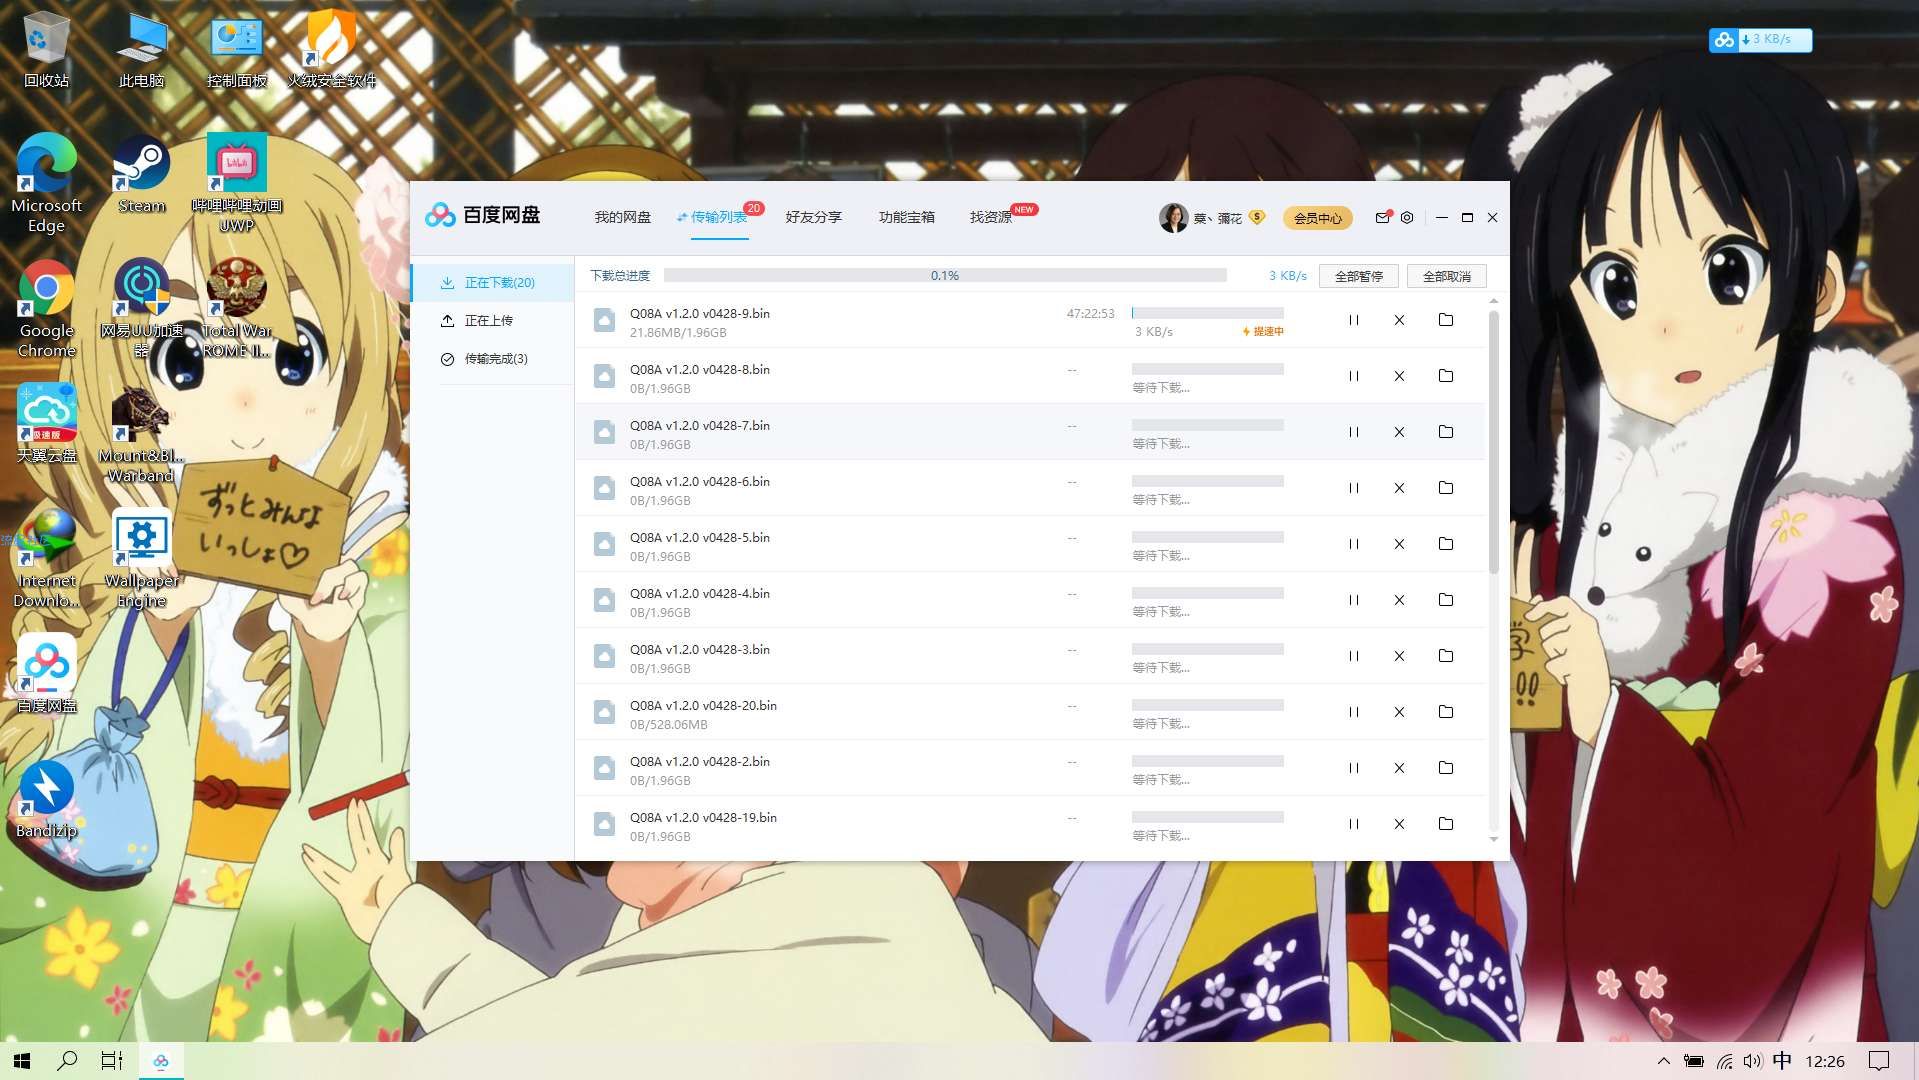
Task: Click 全部取消 button
Action: pos(1446,276)
